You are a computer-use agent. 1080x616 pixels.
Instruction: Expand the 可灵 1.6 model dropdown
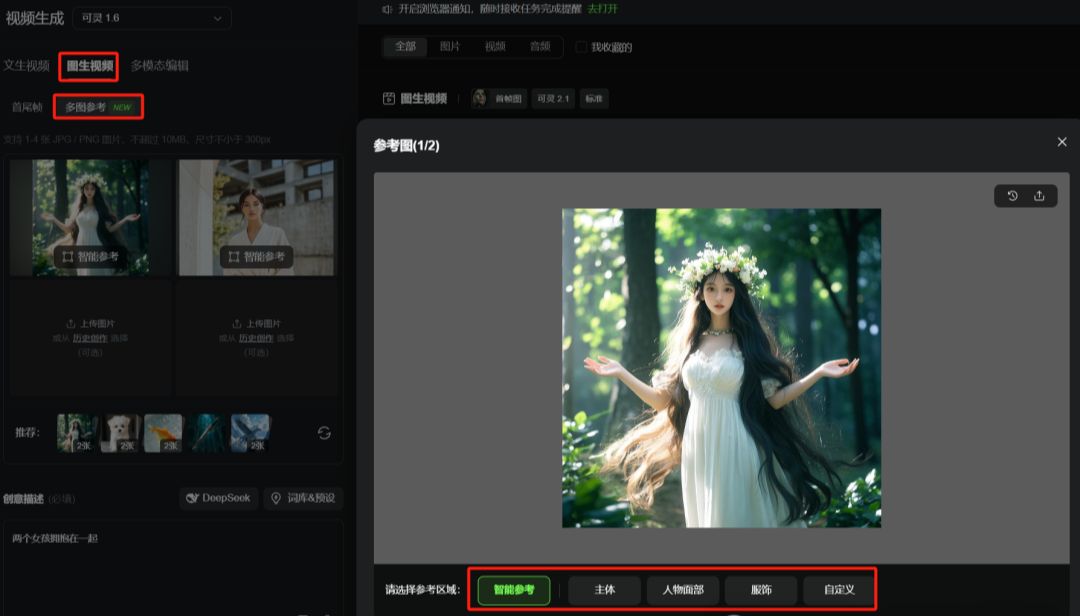pyautogui.click(x=152, y=18)
